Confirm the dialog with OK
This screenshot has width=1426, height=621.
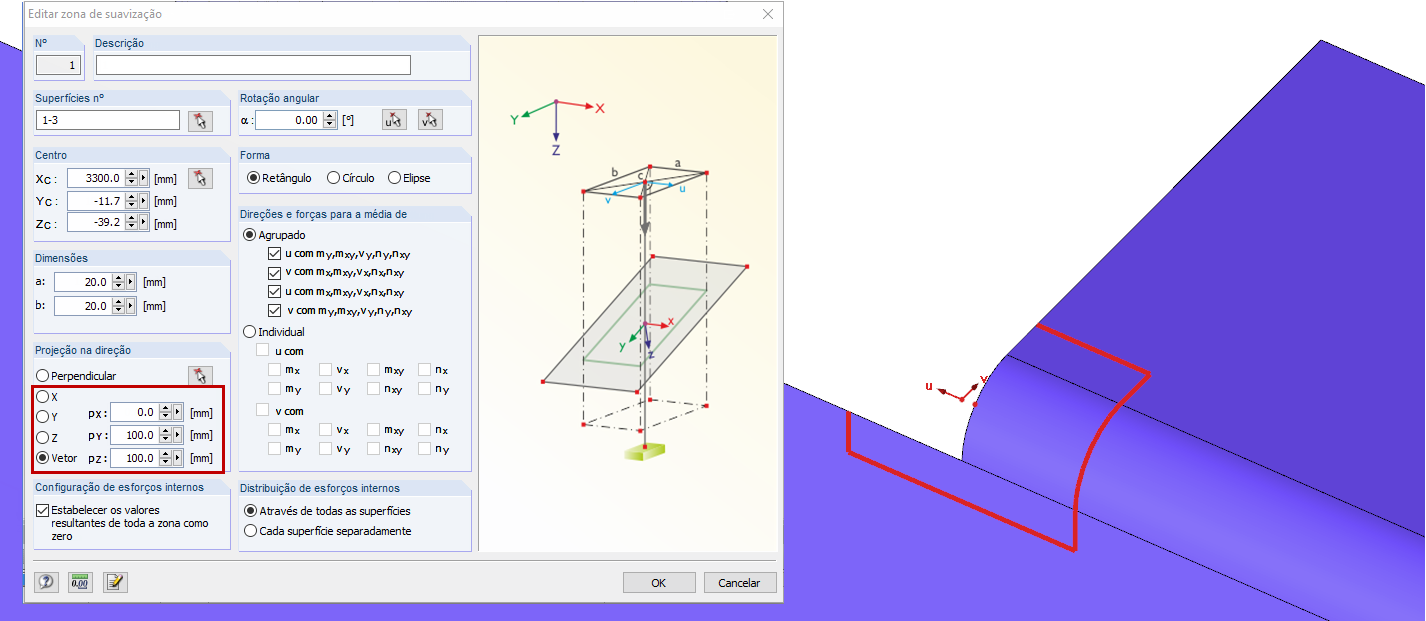659,582
